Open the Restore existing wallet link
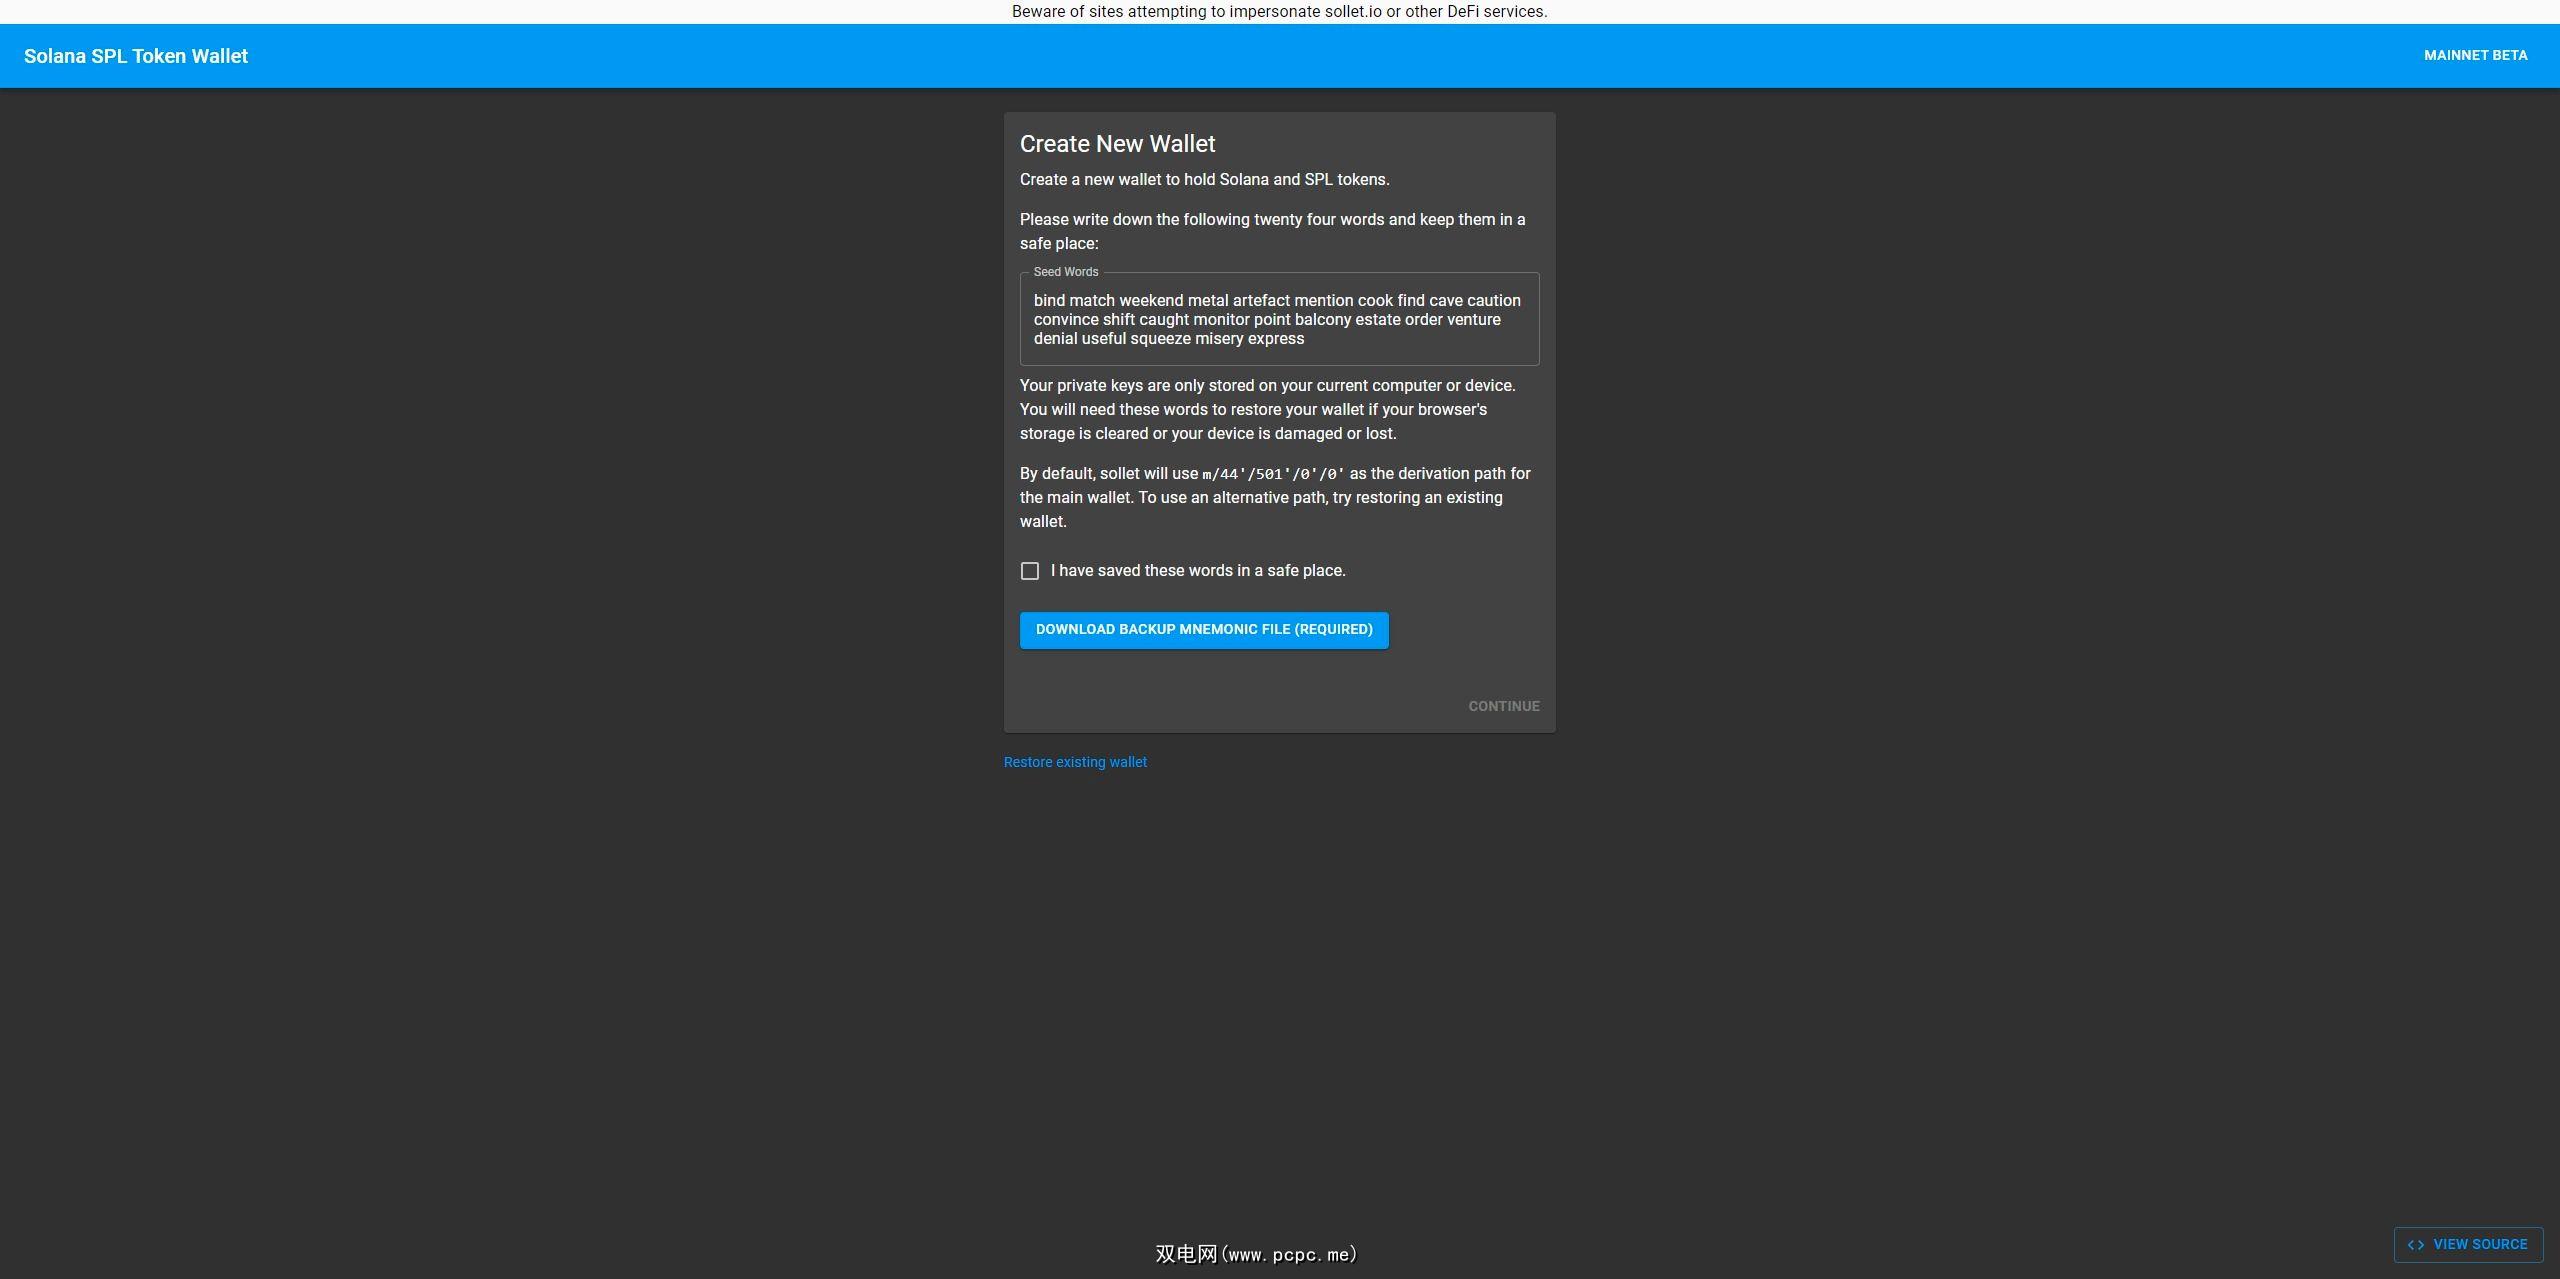 [x=1075, y=762]
